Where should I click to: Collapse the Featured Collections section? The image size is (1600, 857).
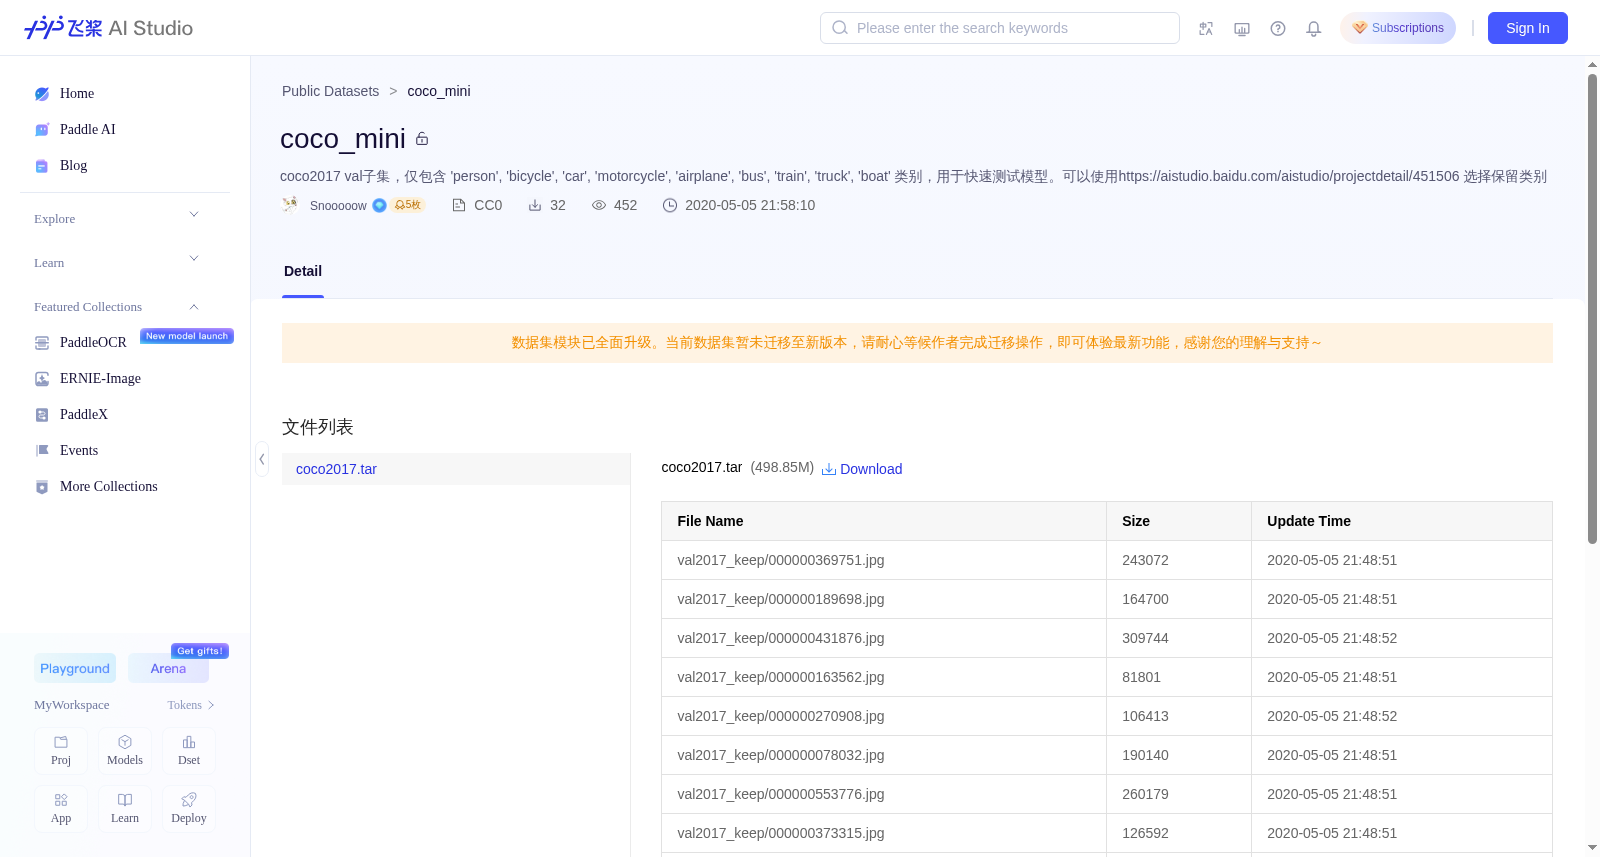pyautogui.click(x=194, y=307)
